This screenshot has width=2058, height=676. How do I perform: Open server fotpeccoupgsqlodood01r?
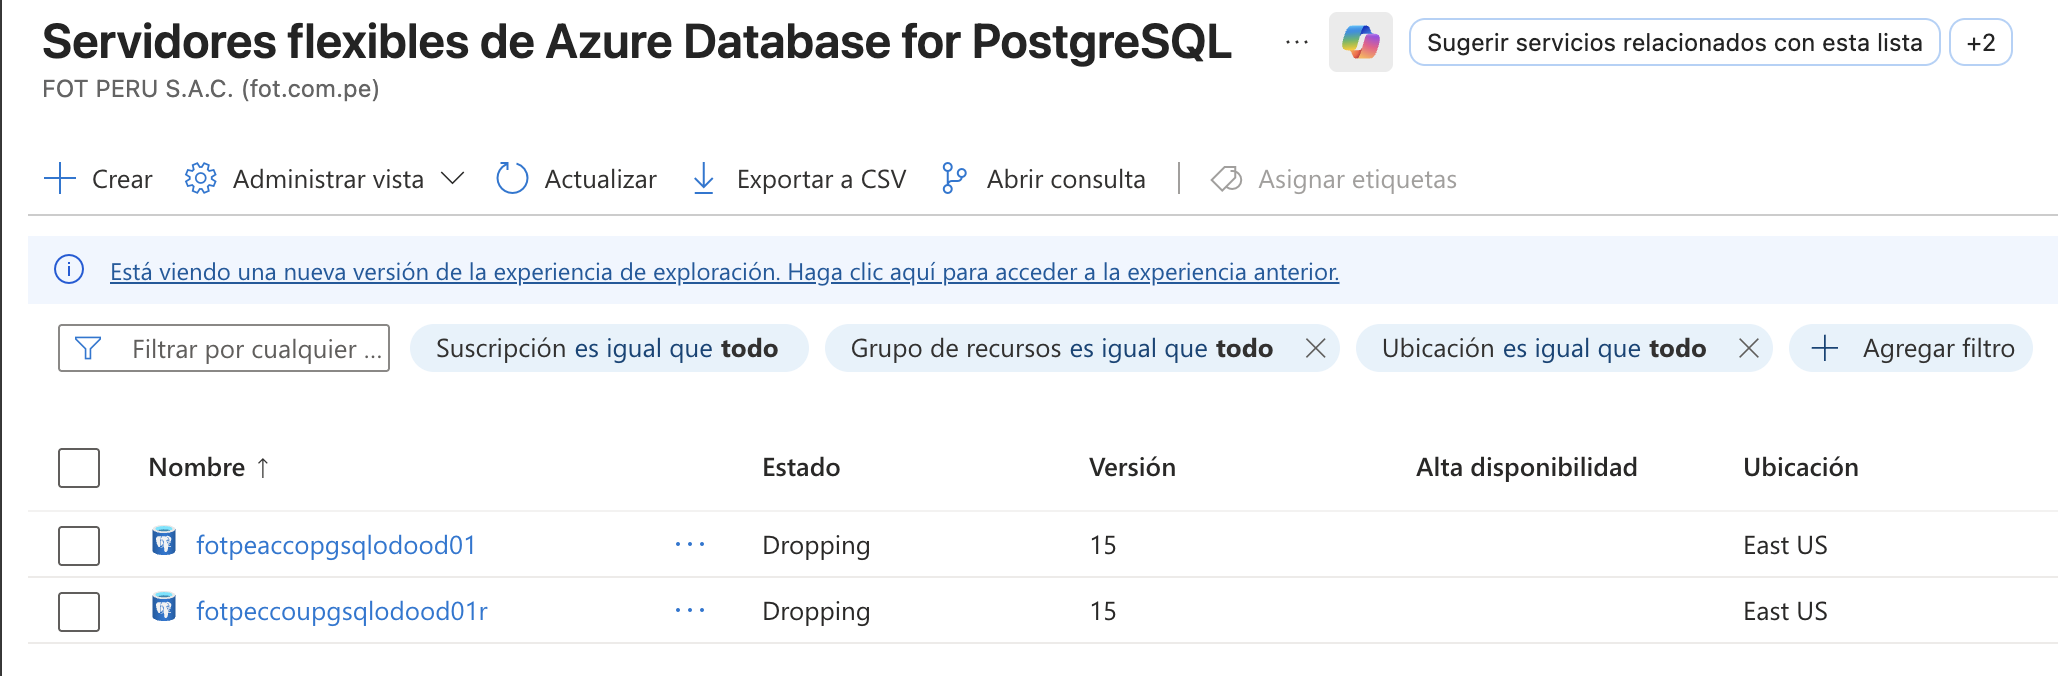(342, 611)
